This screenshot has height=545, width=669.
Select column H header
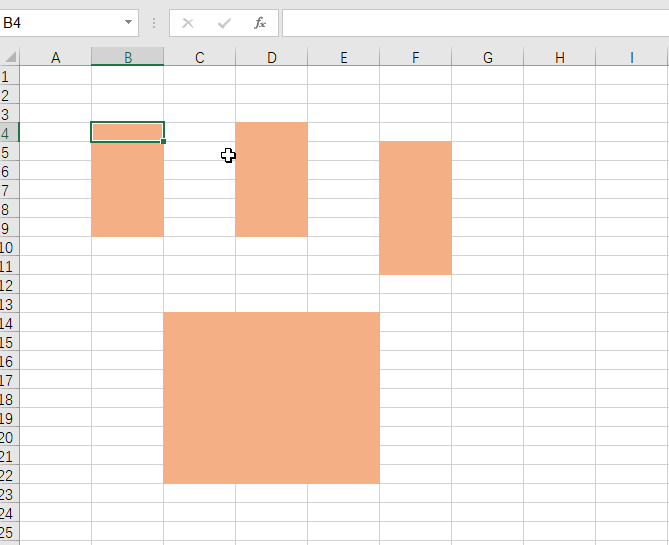coord(559,57)
